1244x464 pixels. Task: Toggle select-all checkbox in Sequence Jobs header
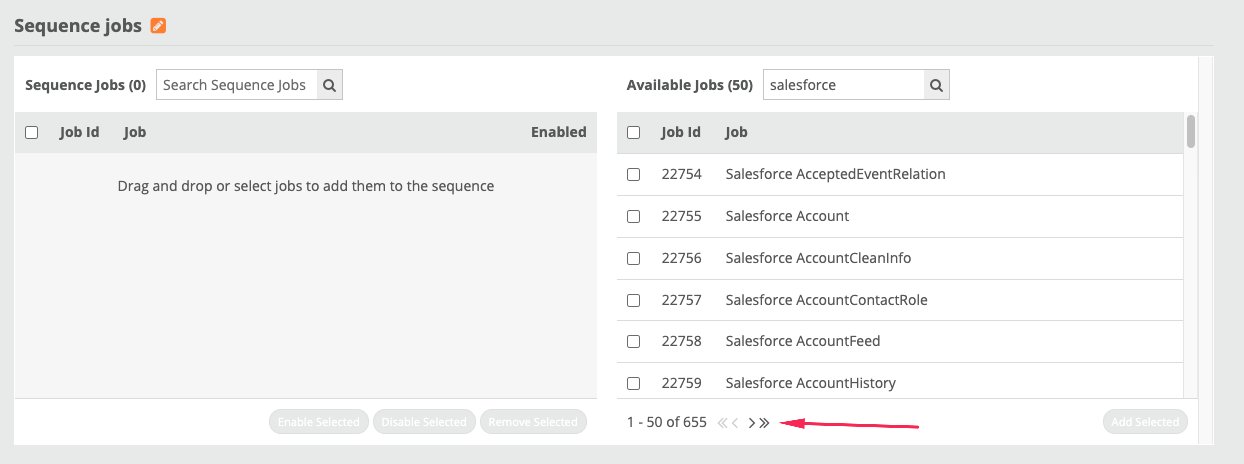pyautogui.click(x=32, y=132)
